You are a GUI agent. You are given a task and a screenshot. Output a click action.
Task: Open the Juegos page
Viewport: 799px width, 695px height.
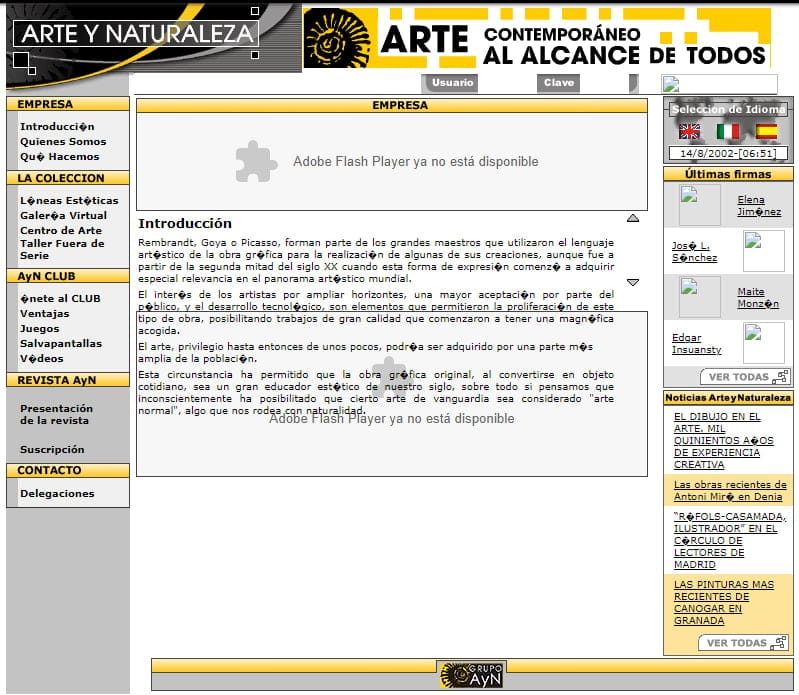tap(40, 329)
